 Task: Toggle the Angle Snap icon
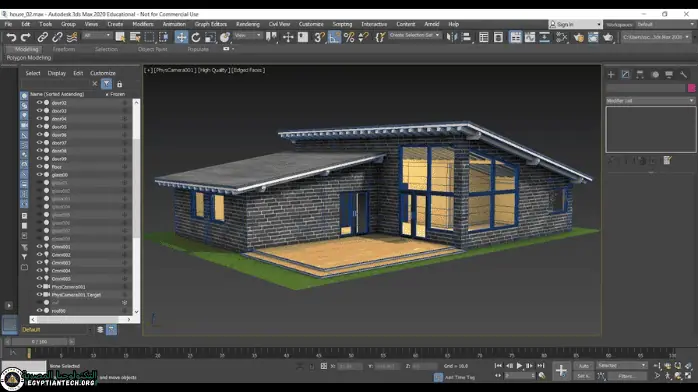tap(334, 37)
